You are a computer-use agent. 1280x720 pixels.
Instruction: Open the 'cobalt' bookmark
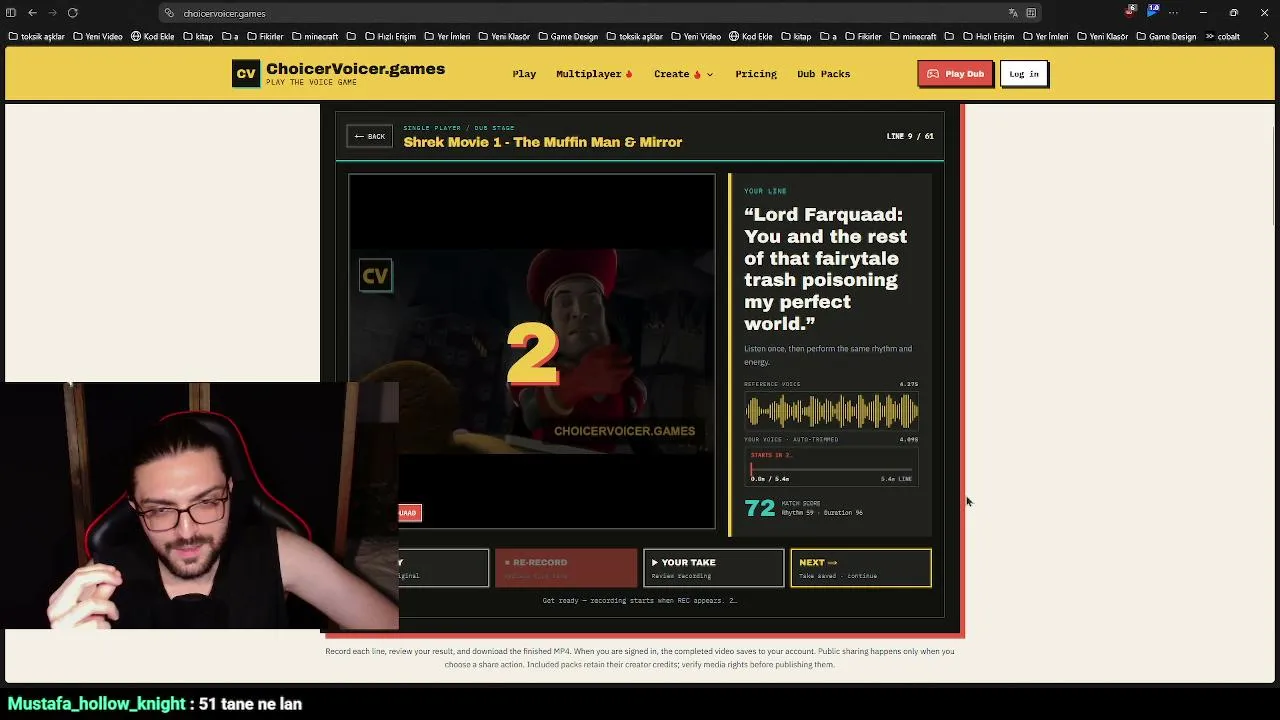pos(1223,37)
